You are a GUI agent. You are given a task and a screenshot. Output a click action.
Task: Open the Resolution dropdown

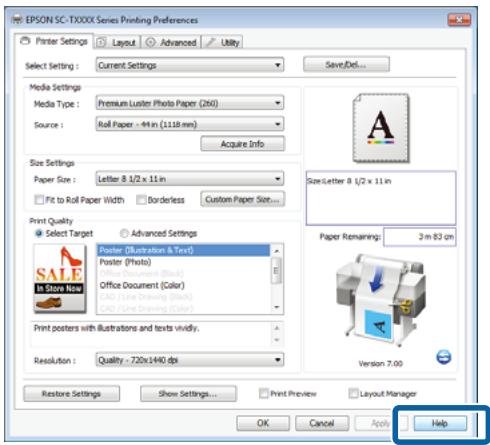point(190,360)
